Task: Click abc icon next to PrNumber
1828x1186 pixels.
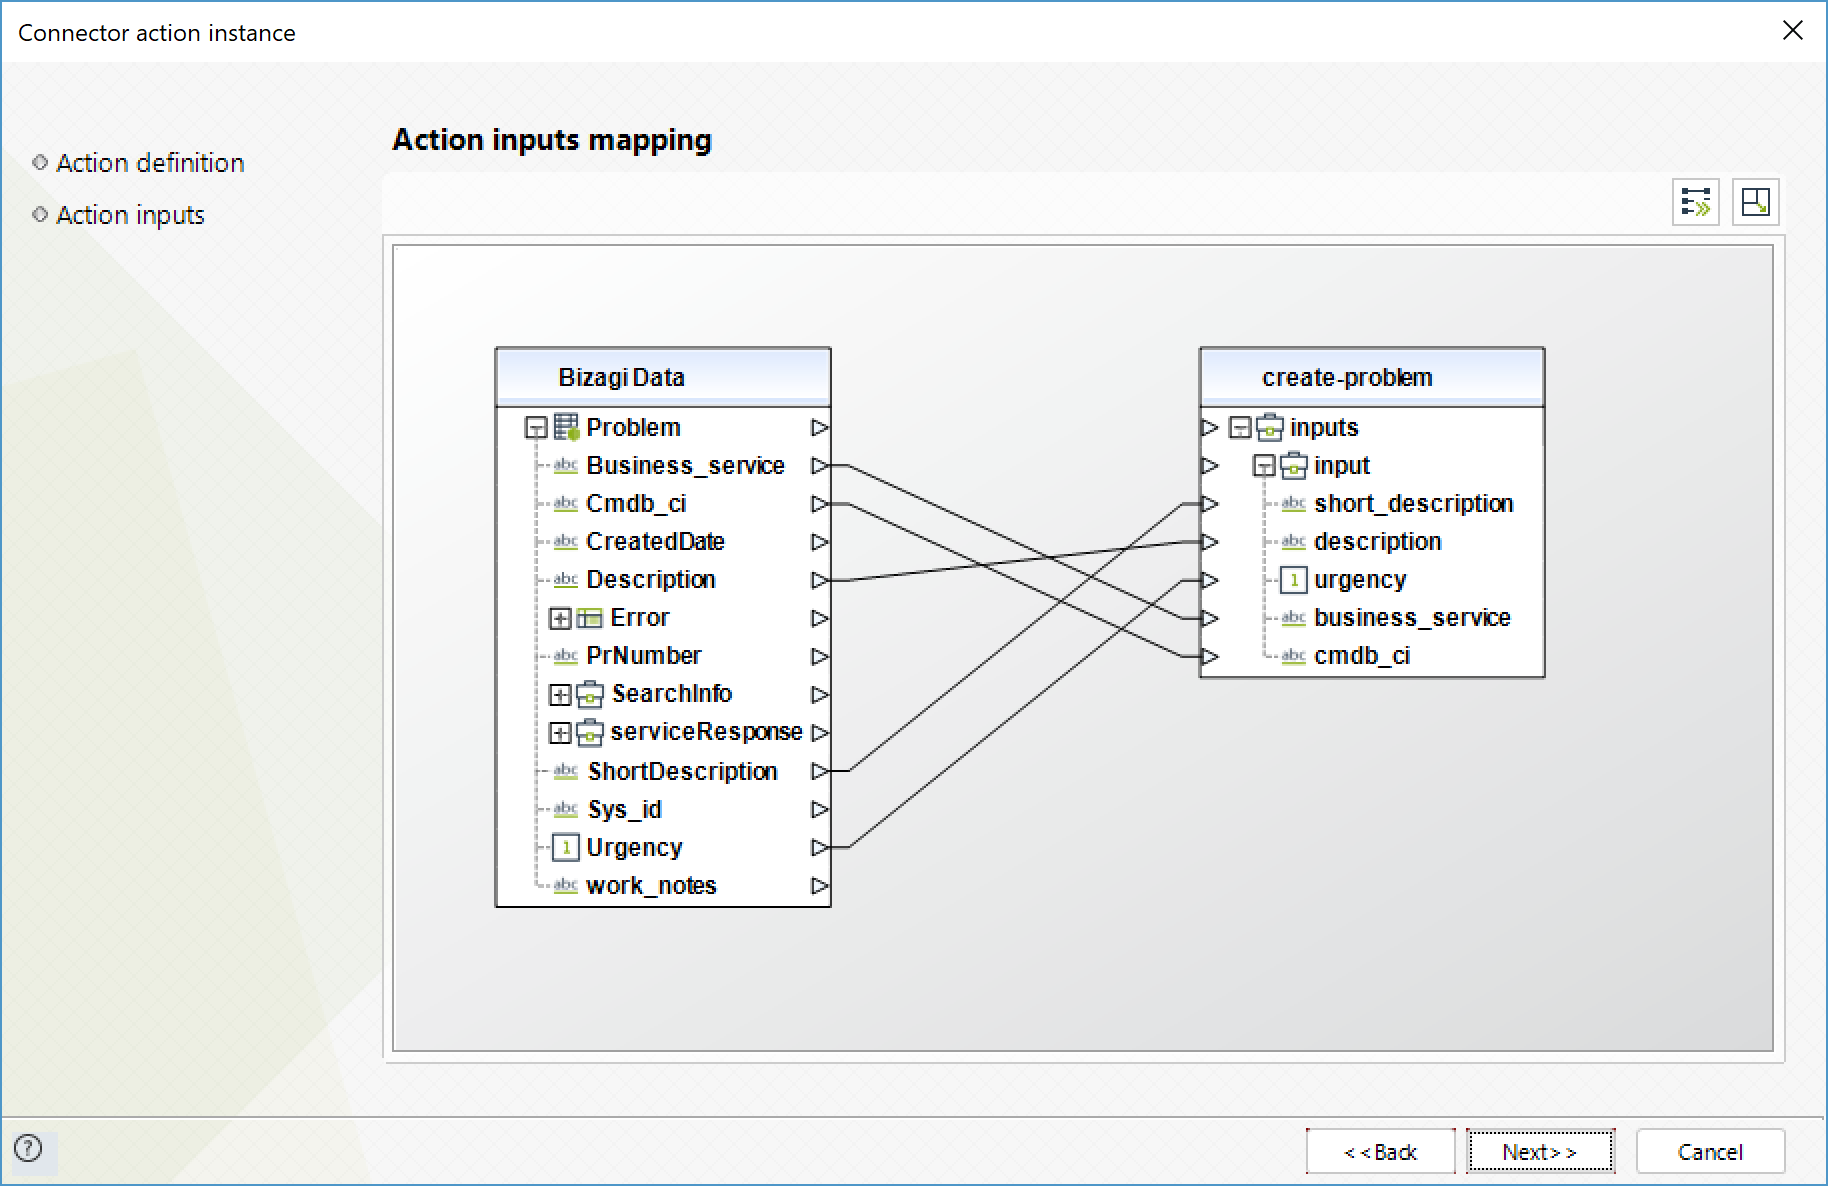Action: tap(566, 656)
